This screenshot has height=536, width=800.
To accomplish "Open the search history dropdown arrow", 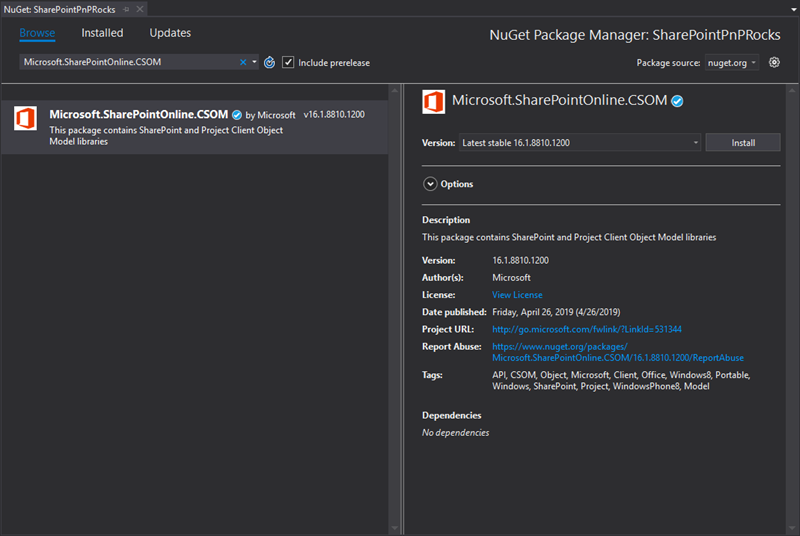I will pyautogui.click(x=254, y=62).
